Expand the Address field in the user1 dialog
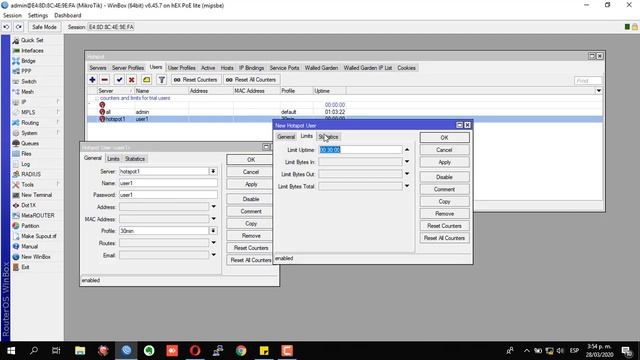Image resolution: width=640 pixels, height=360 pixels. coord(213,207)
